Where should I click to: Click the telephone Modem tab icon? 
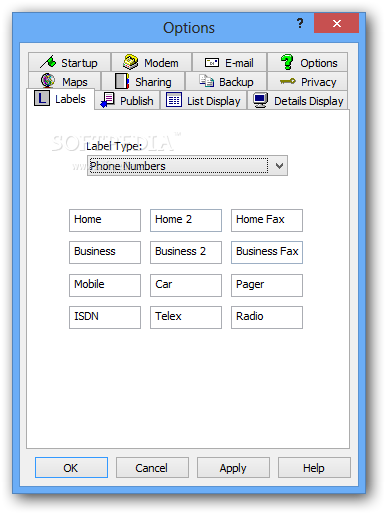click(130, 62)
